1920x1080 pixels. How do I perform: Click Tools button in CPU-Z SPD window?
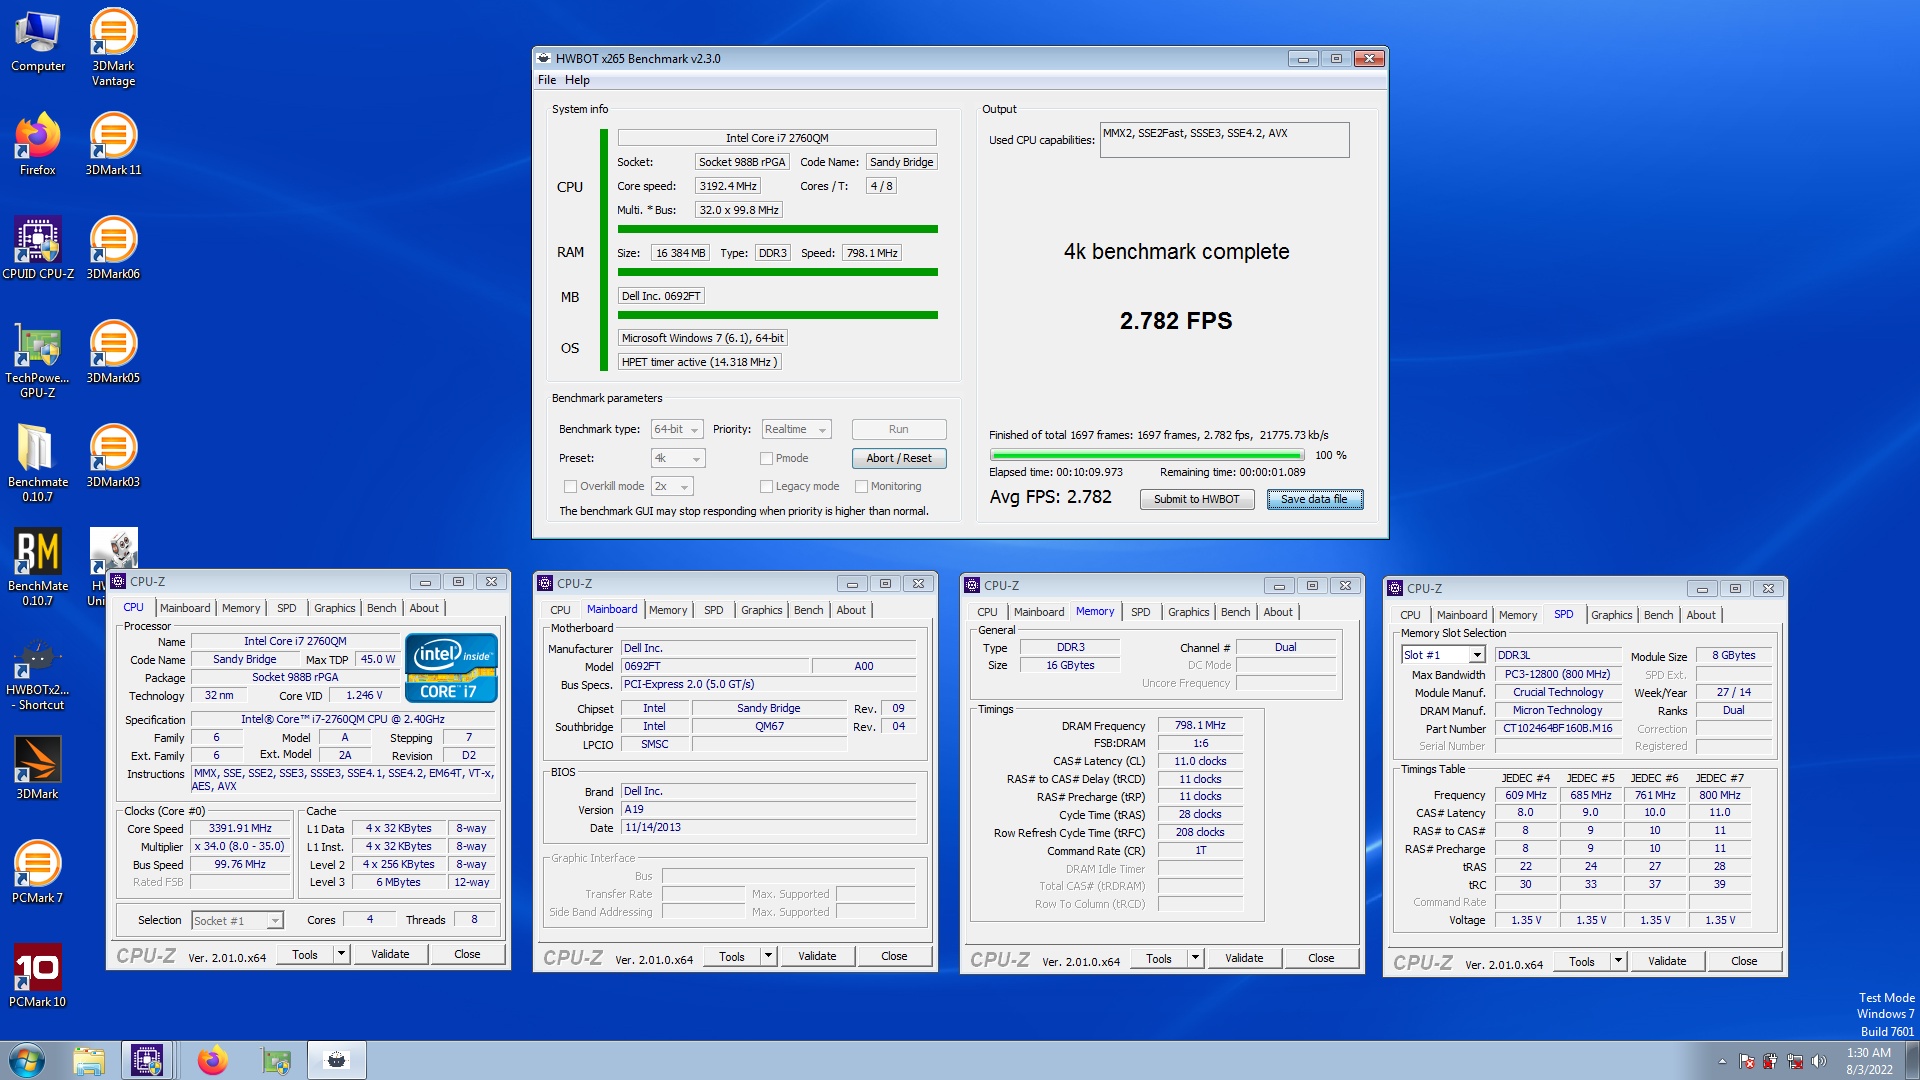1581,961
